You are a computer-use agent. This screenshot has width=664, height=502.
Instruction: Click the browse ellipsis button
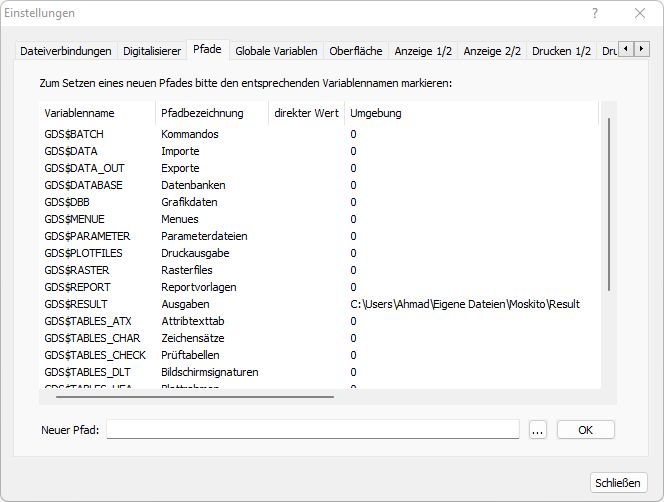click(537, 429)
